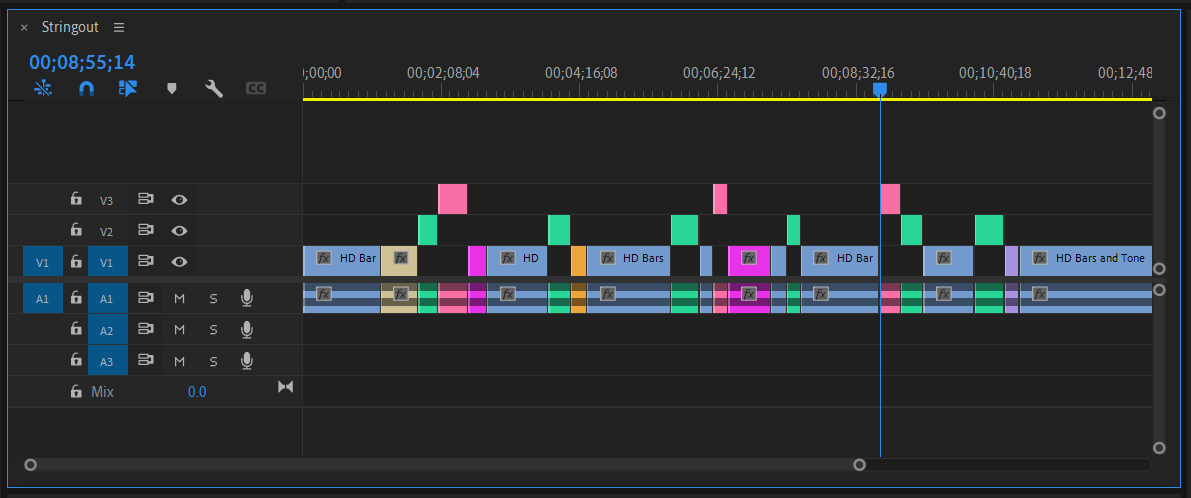Click ruler at 00;04;16;08 timecode
1191x498 pixels.
pyautogui.click(x=581, y=73)
